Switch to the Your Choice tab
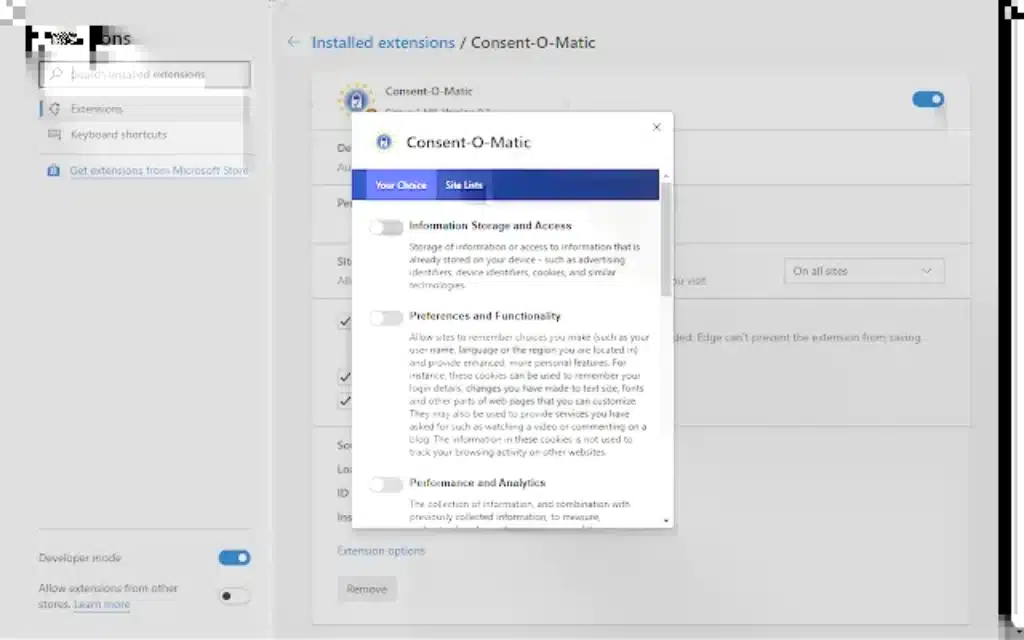 tap(401, 185)
